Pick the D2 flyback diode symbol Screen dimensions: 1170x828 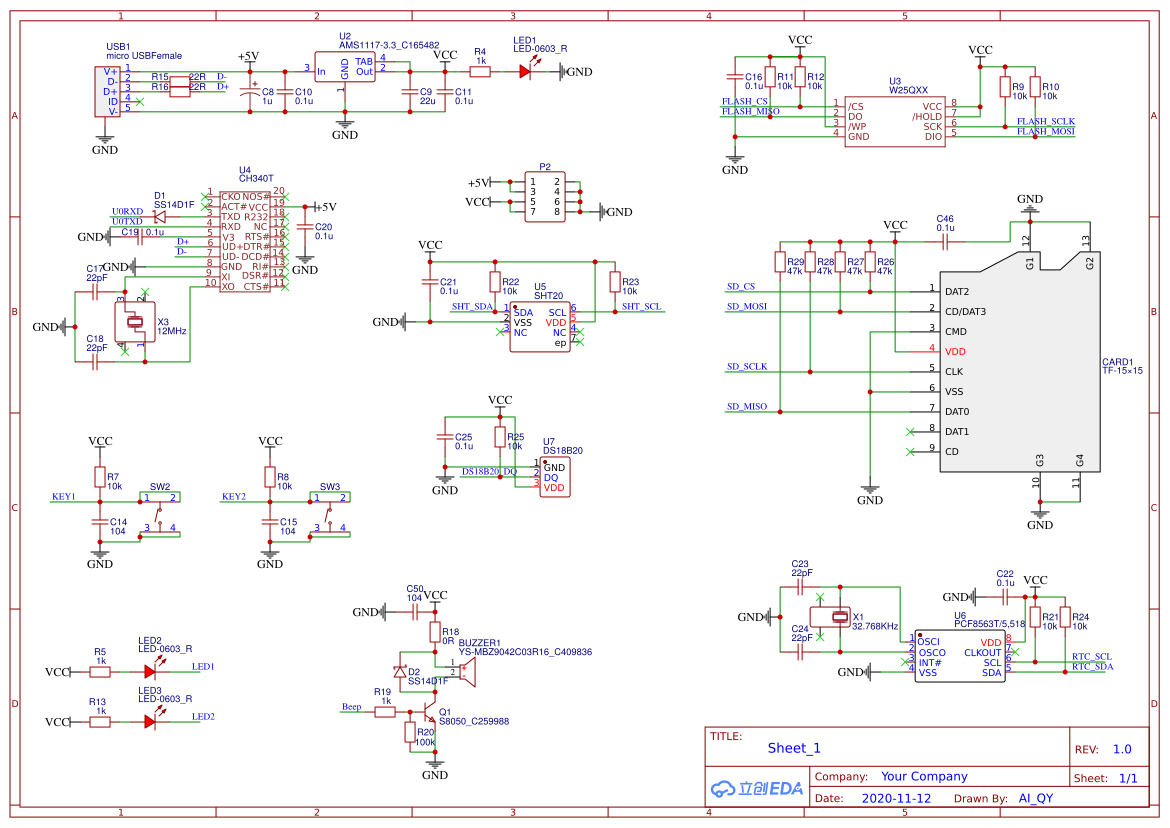pos(400,671)
